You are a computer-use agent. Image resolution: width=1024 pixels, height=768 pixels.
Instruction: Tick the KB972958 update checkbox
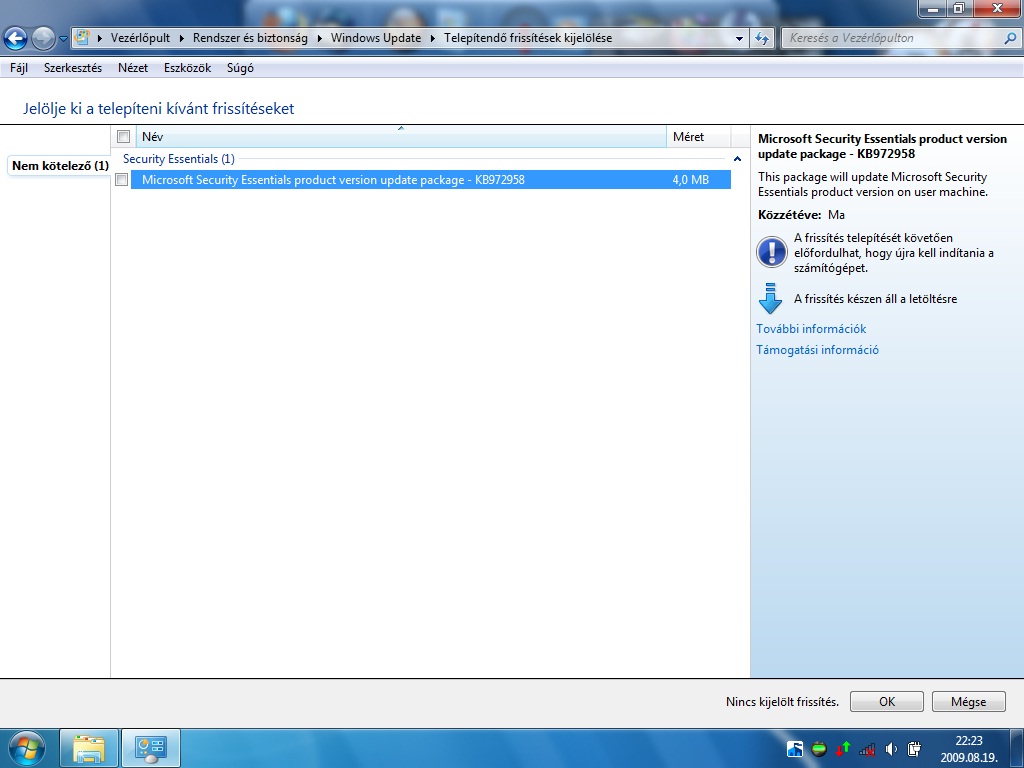point(122,180)
